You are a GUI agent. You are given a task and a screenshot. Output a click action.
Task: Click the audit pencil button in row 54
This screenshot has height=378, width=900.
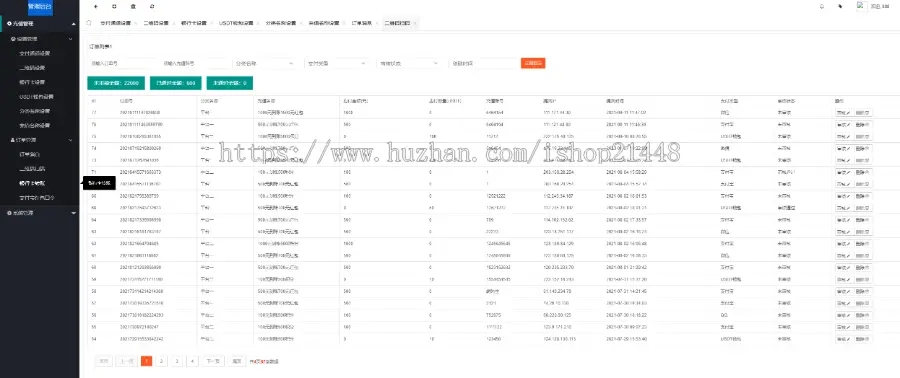pos(843,338)
